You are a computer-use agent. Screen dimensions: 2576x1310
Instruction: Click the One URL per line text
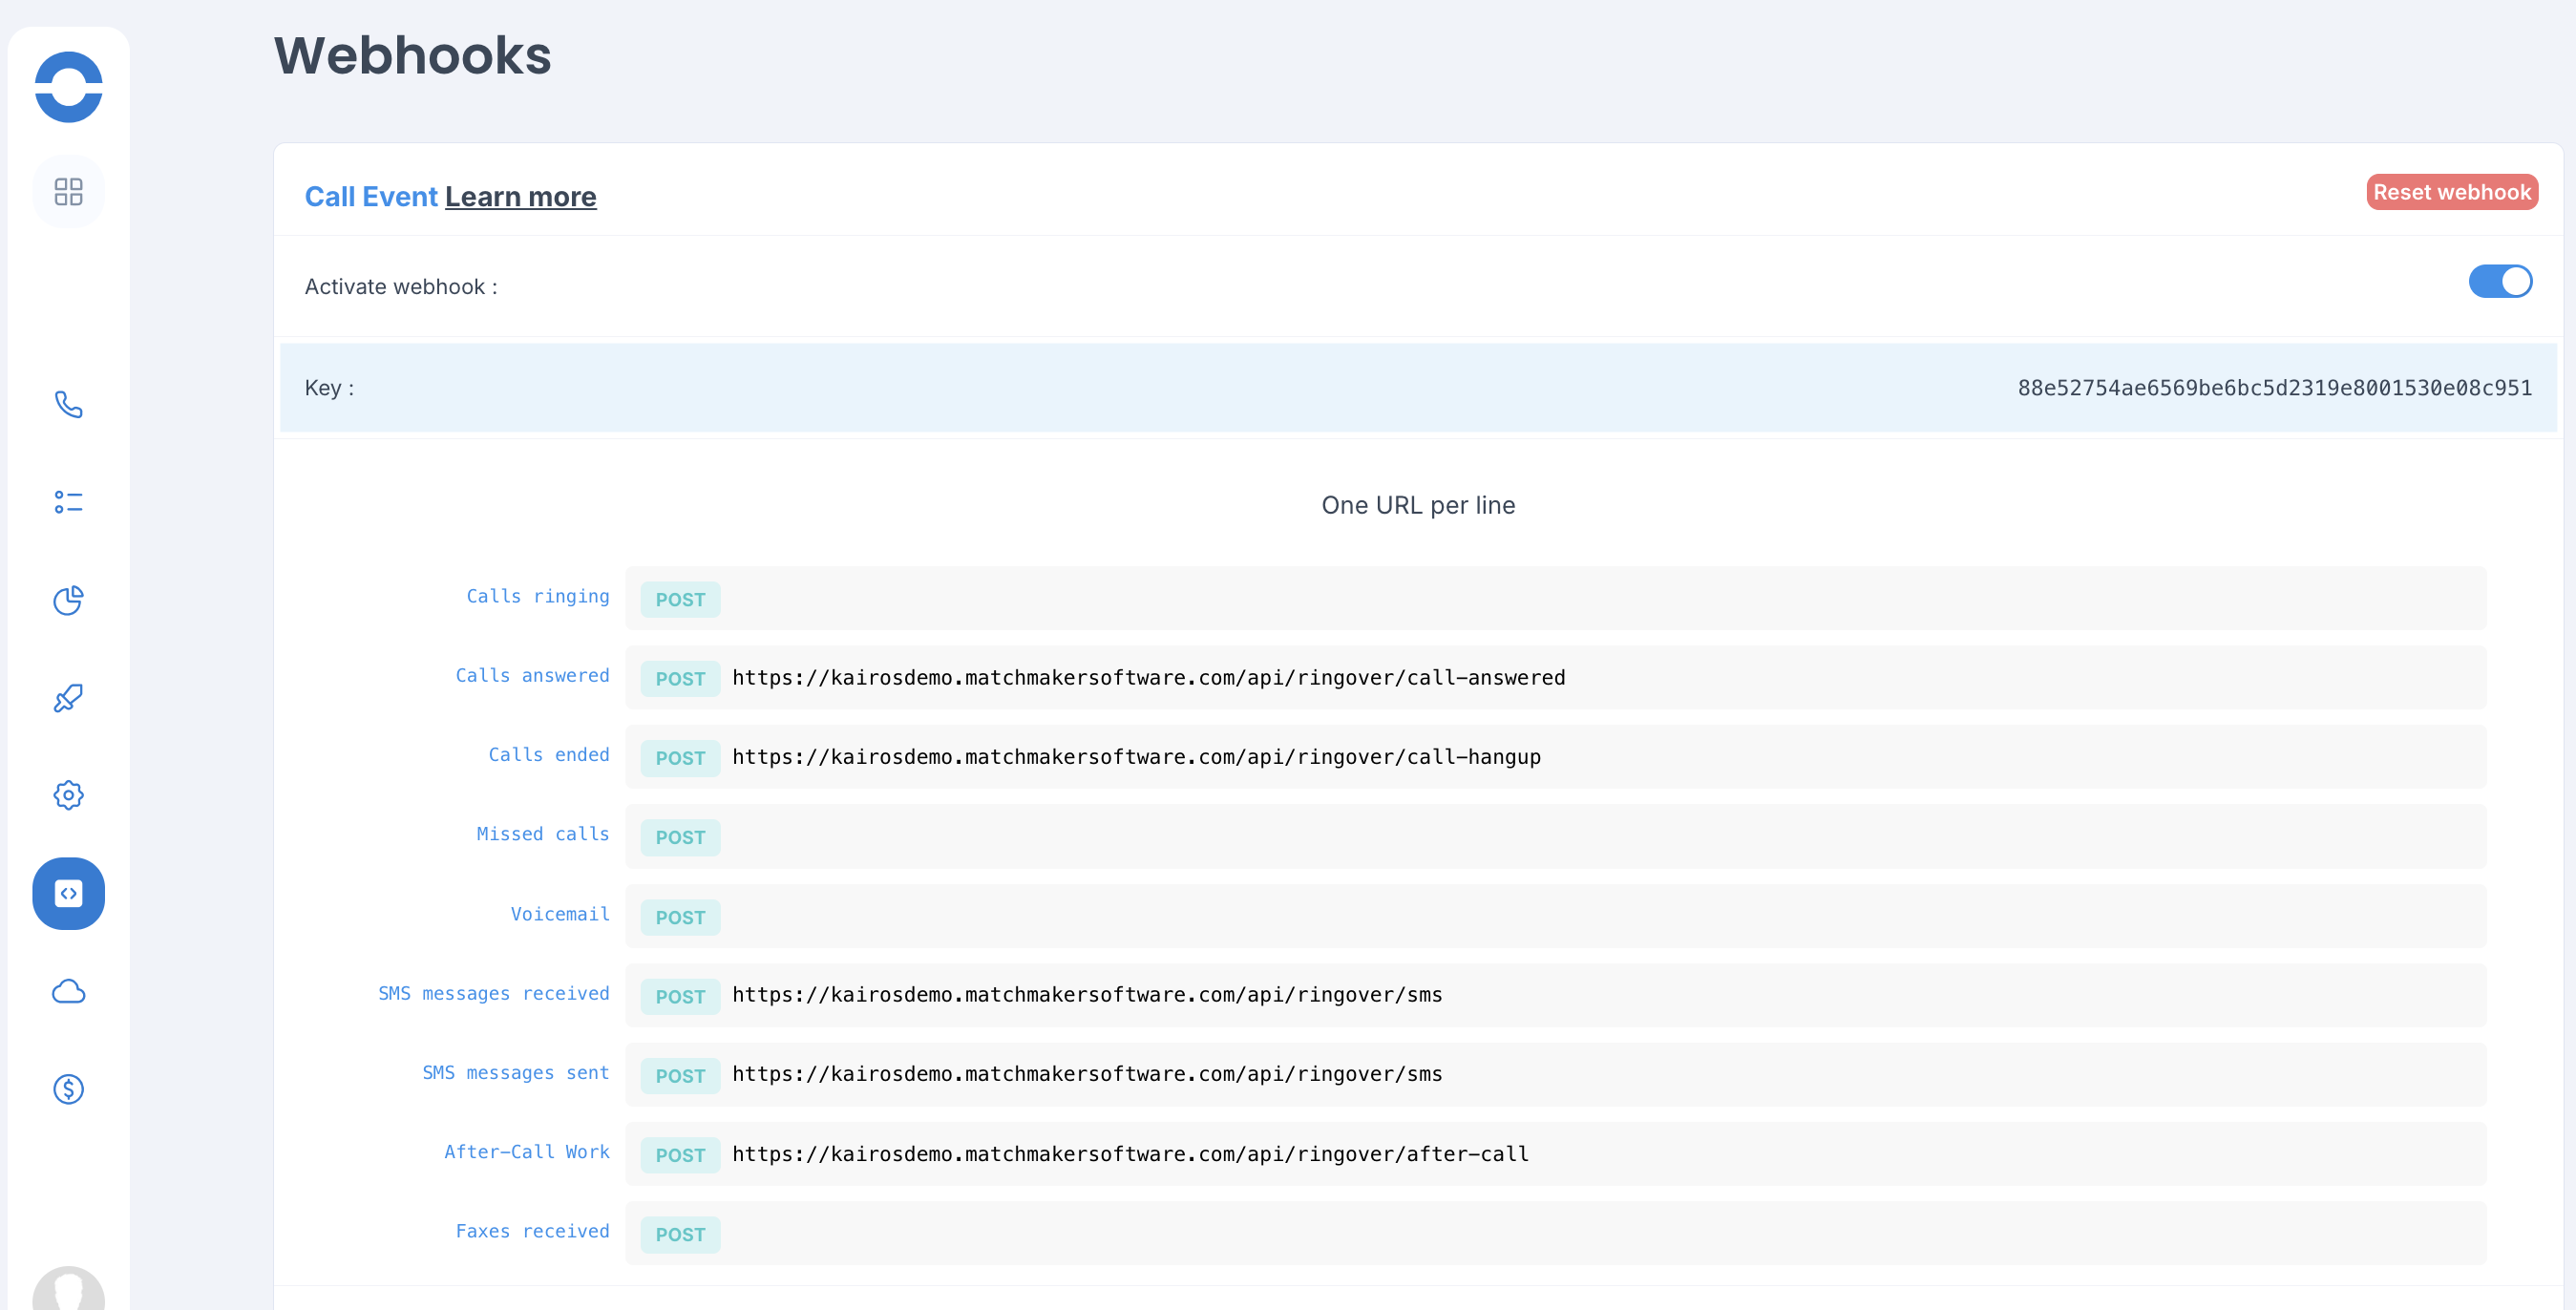pyautogui.click(x=1418, y=506)
